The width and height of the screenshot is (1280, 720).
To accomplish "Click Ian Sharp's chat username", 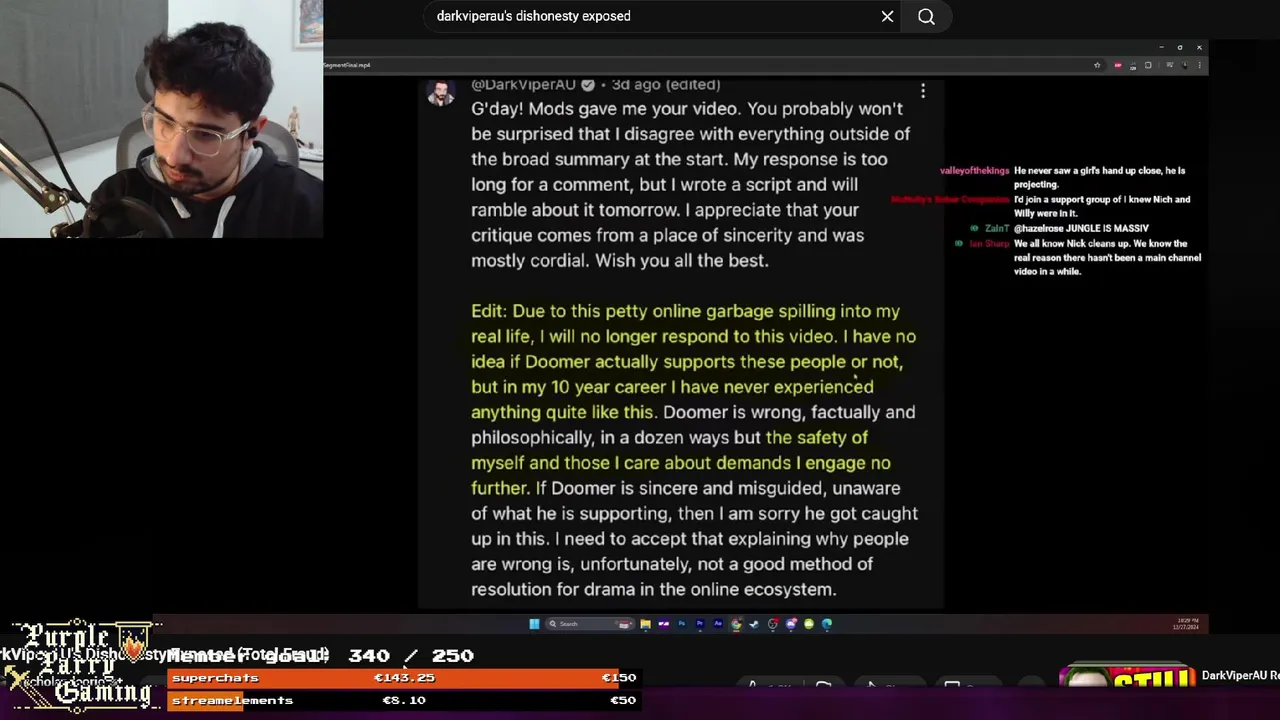I will click(989, 244).
